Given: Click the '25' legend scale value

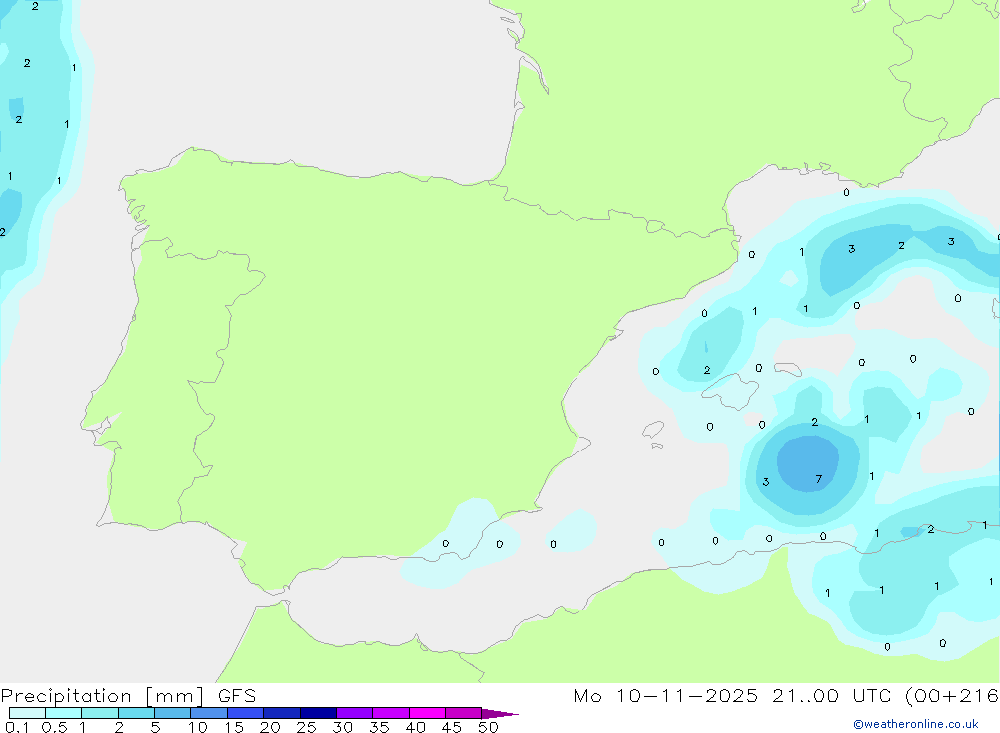Looking at the screenshot, I should pyautogui.click(x=306, y=727).
